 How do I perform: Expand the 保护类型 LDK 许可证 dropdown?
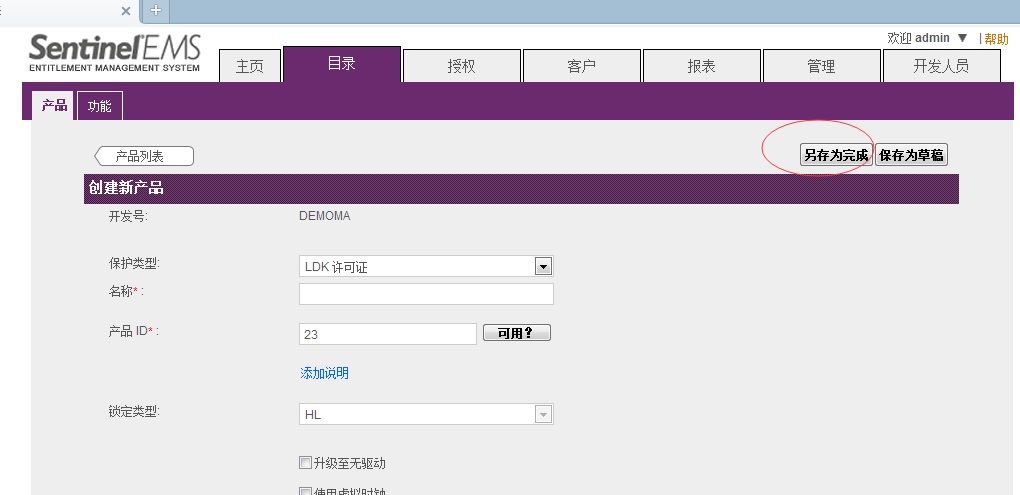[543, 266]
